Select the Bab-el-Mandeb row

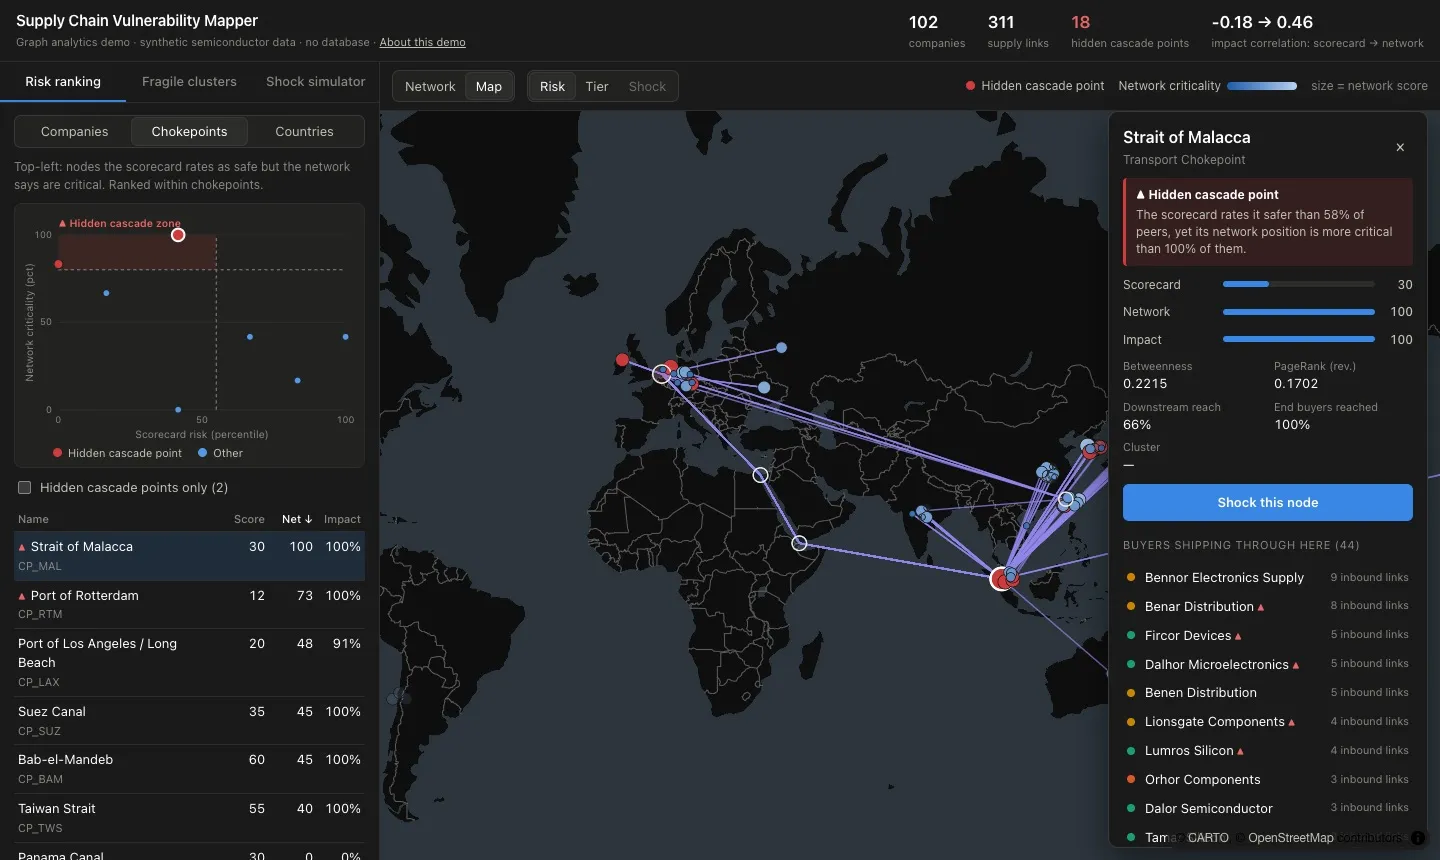click(189, 769)
